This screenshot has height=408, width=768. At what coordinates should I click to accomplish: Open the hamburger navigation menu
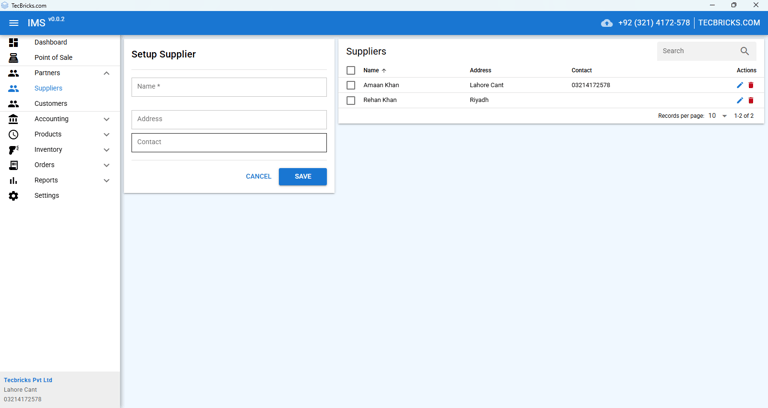[x=14, y=23]
